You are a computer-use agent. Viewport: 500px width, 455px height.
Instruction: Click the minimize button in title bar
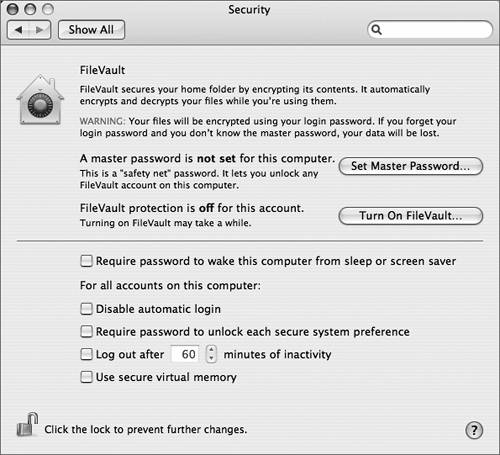30,9
